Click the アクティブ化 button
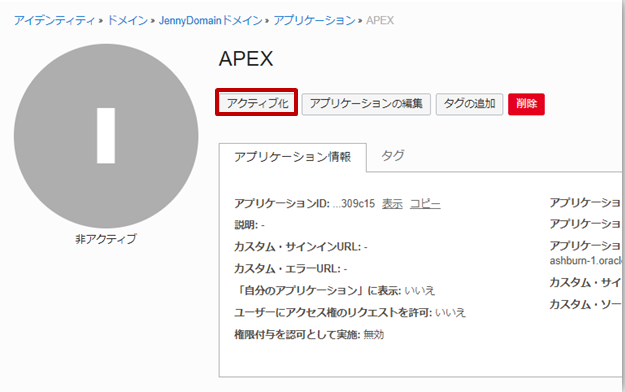625x392 pixels. click(257, 103)
